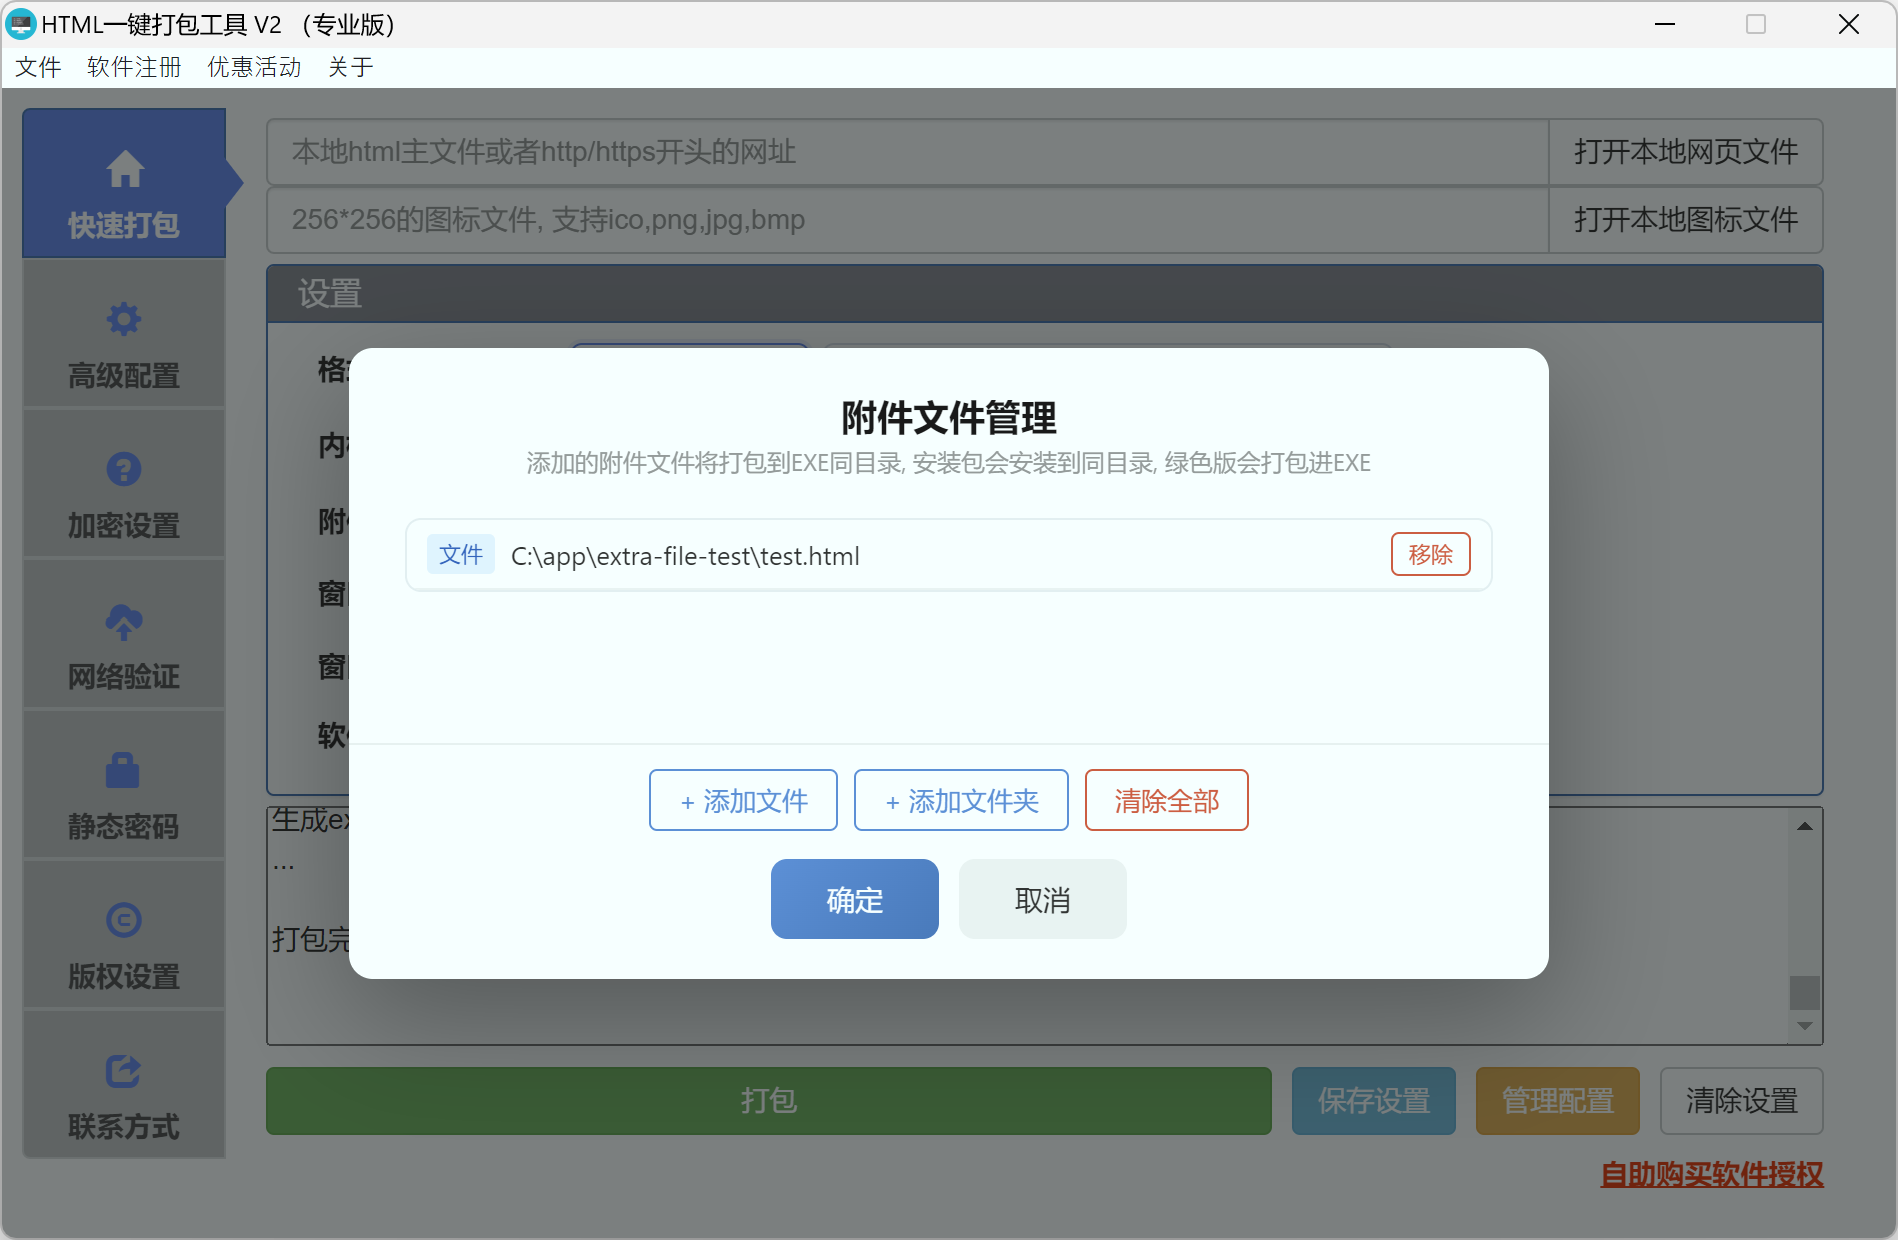Select the 网络验证 cloud icon
This screenshot has height=1240, width=1898.
[x=123, y=622]
